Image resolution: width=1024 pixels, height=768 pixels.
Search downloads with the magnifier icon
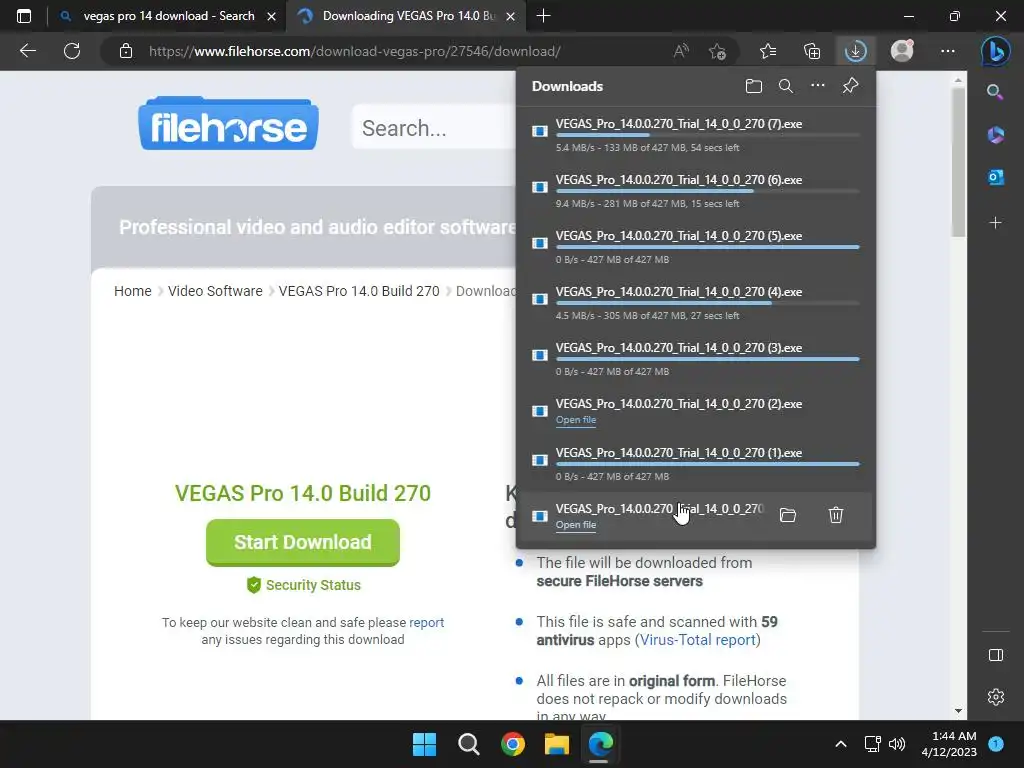point(786,86)
